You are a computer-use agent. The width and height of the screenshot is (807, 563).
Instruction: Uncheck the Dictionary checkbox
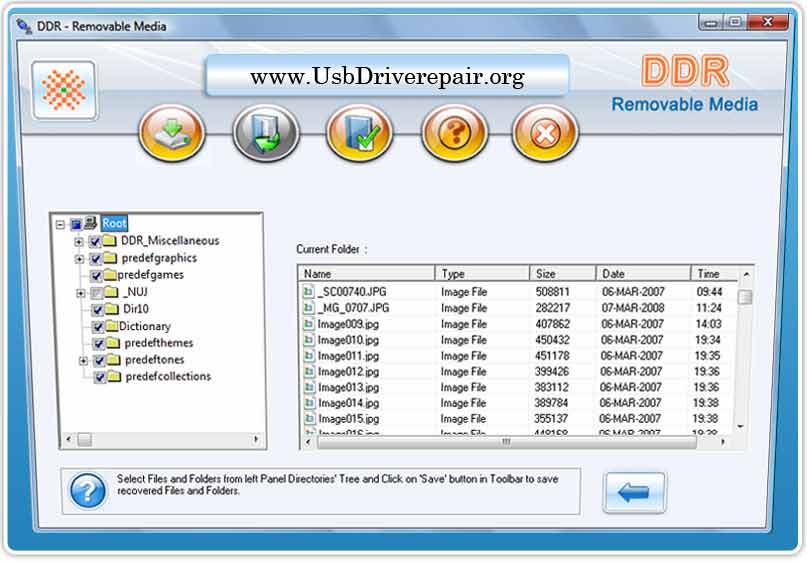click(98, 327)
